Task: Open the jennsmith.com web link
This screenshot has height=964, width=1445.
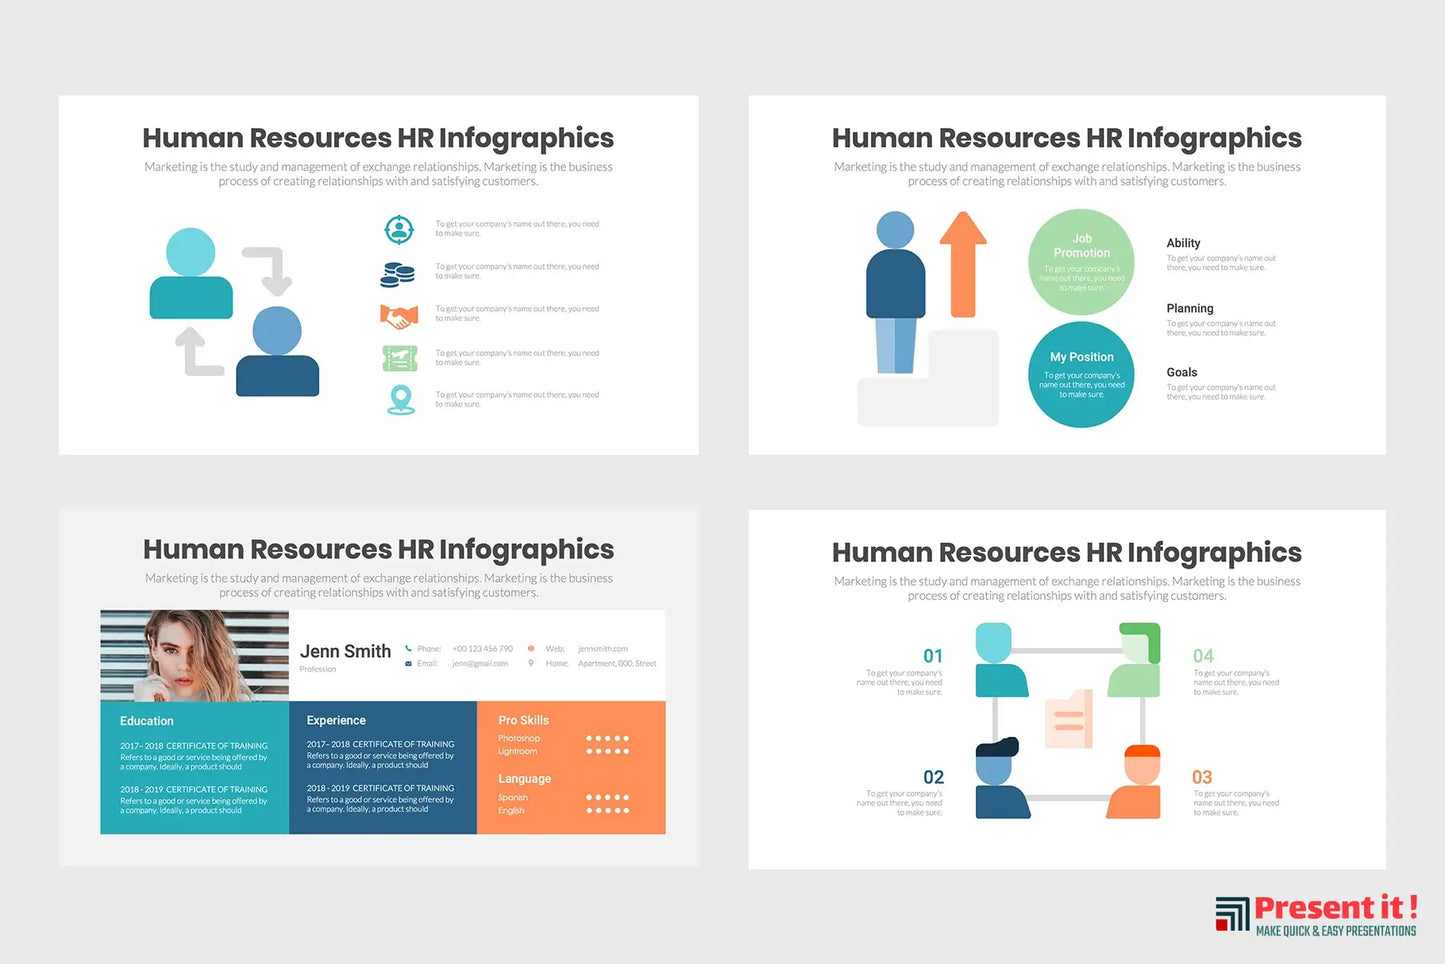Action: tap(603, 649)
